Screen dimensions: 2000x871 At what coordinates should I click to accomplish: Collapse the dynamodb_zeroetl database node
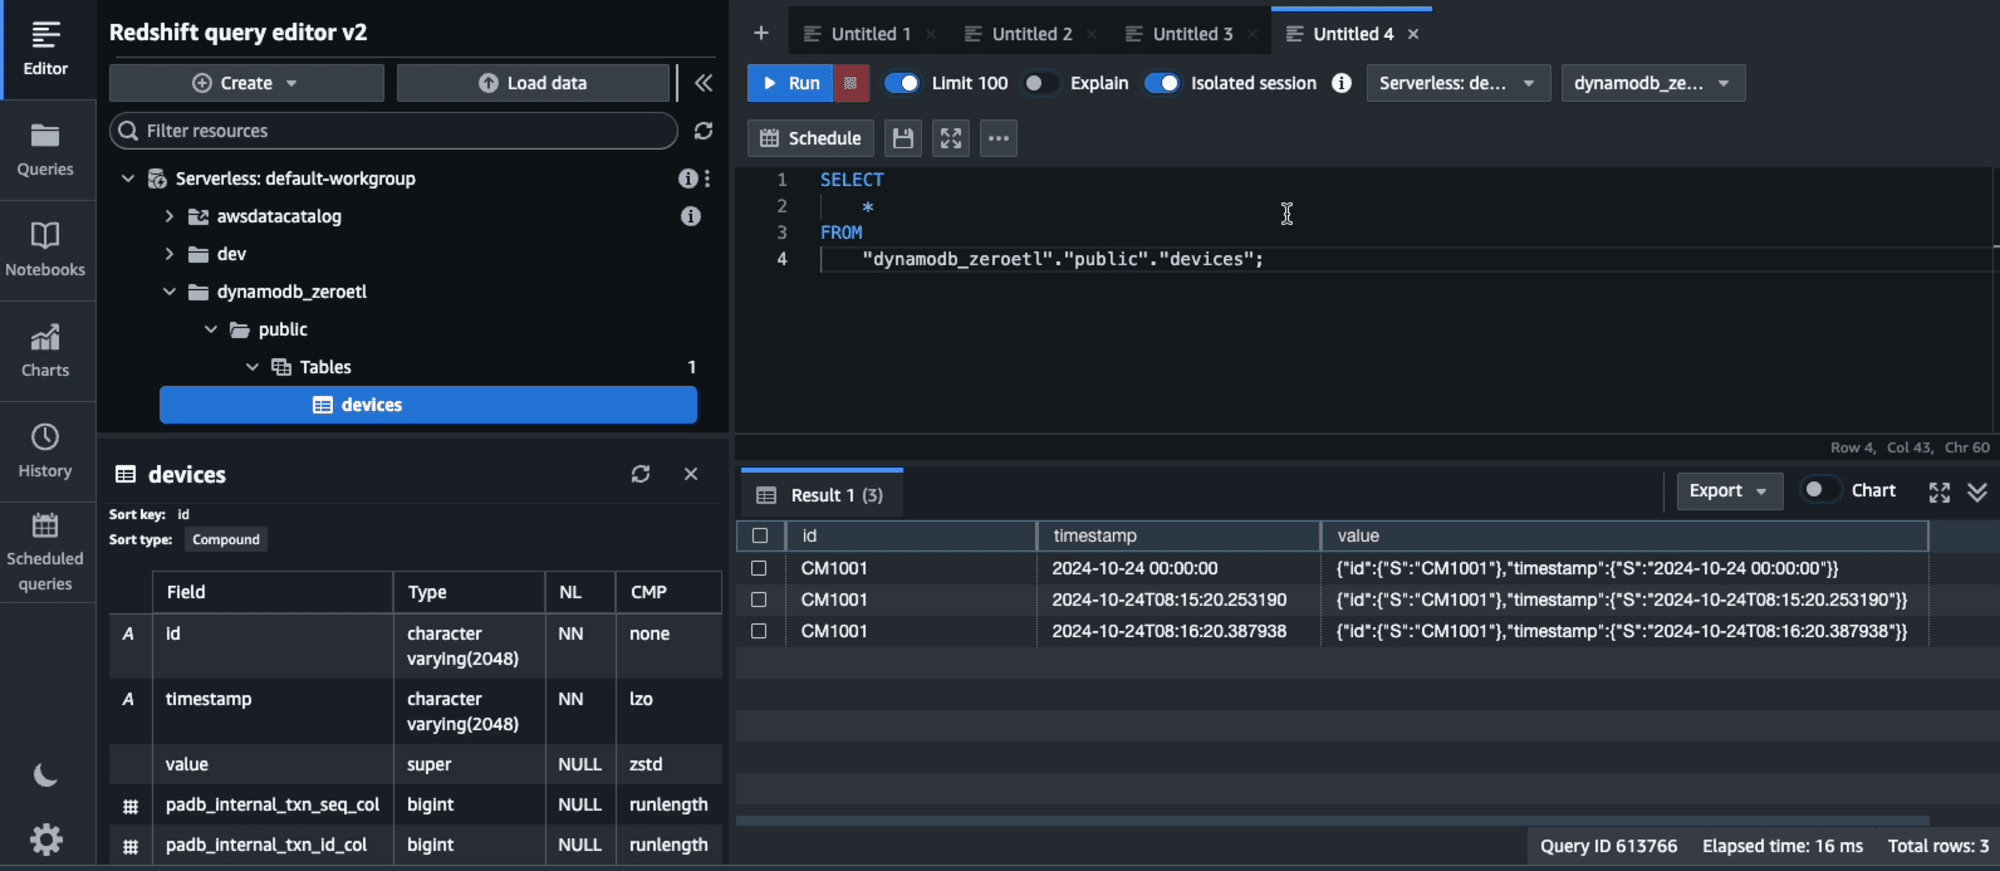tap(169, 292)
